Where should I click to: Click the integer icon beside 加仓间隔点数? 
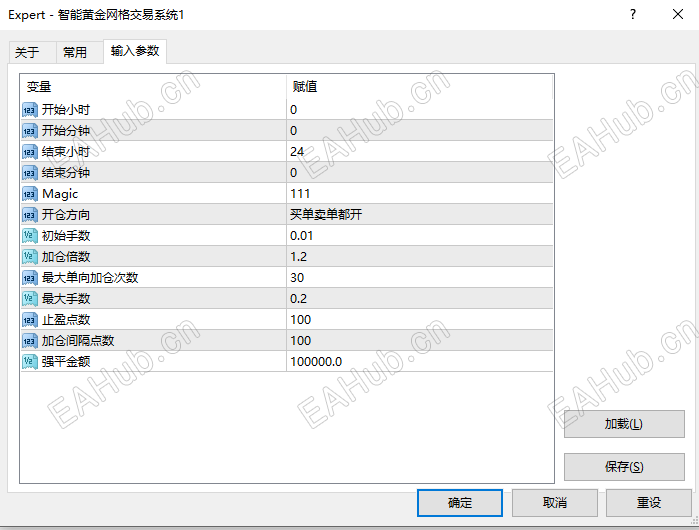tap(30, 341)
